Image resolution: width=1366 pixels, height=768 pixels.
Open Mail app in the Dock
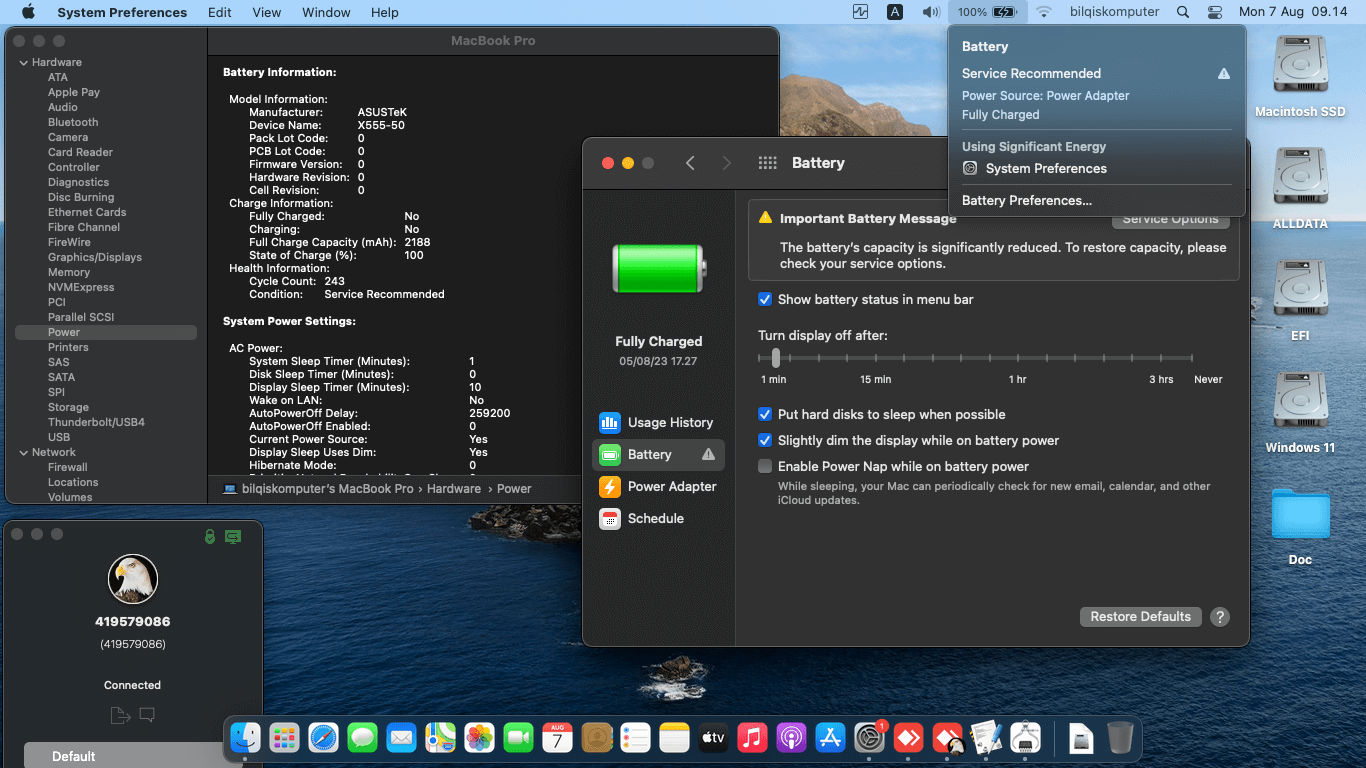point(402,738)
